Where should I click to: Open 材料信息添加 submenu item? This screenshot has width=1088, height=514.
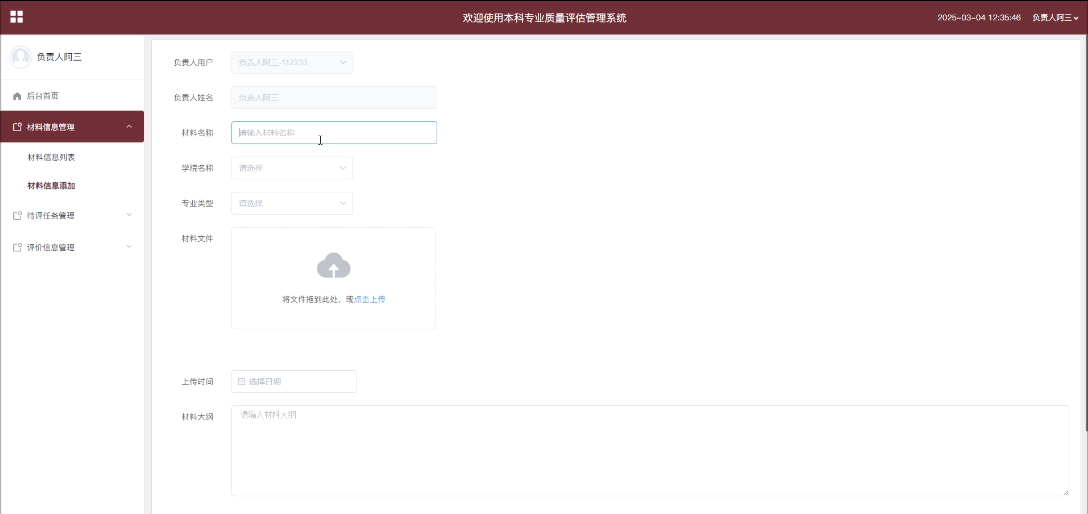tap(51, 186)
